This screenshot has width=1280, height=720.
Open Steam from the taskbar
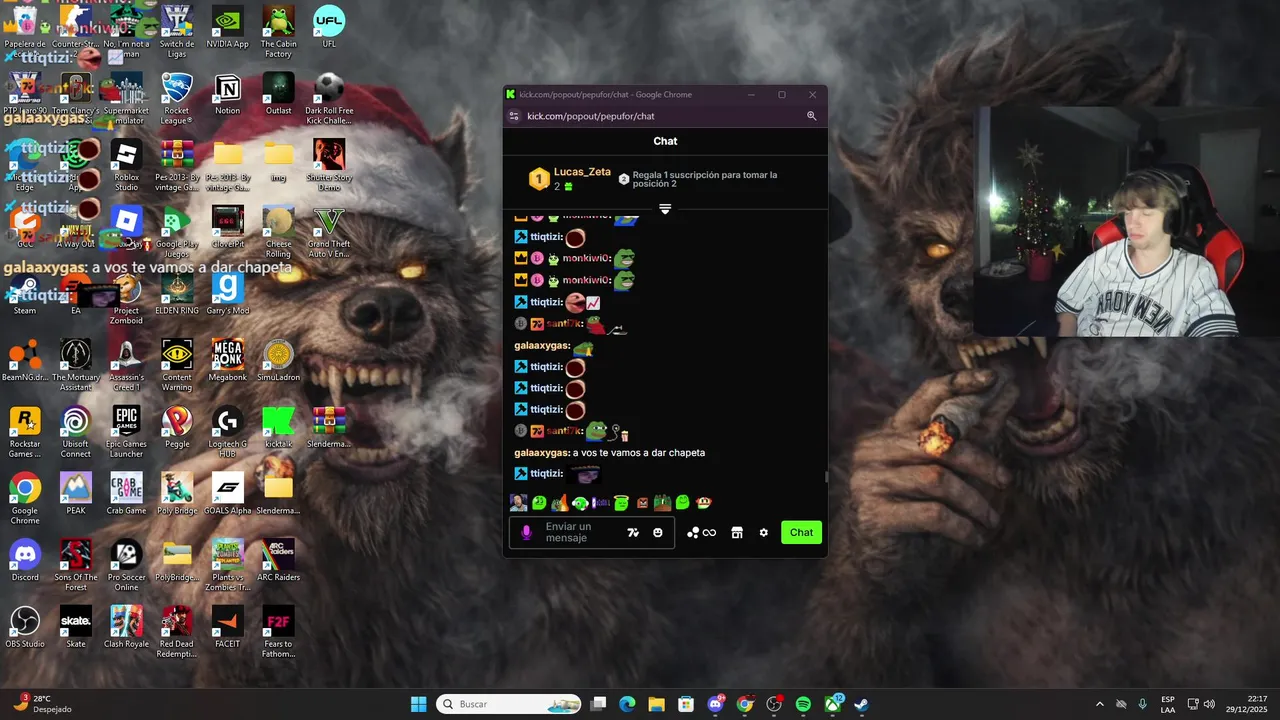pos(861,704)
